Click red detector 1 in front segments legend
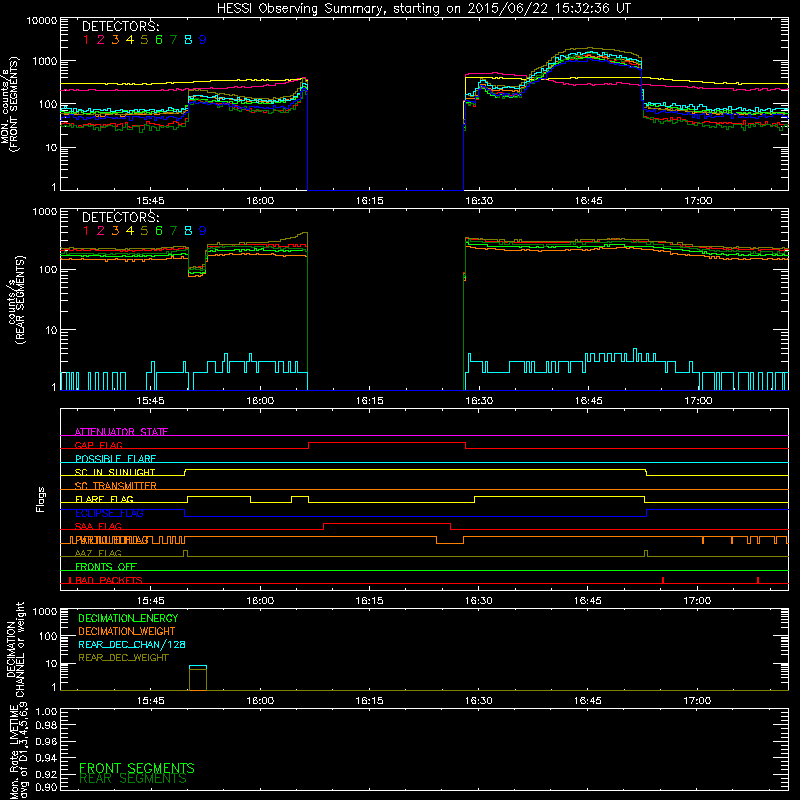Image resolution: width=800 pixels, height=800 pixels. (x=86, y=40)
